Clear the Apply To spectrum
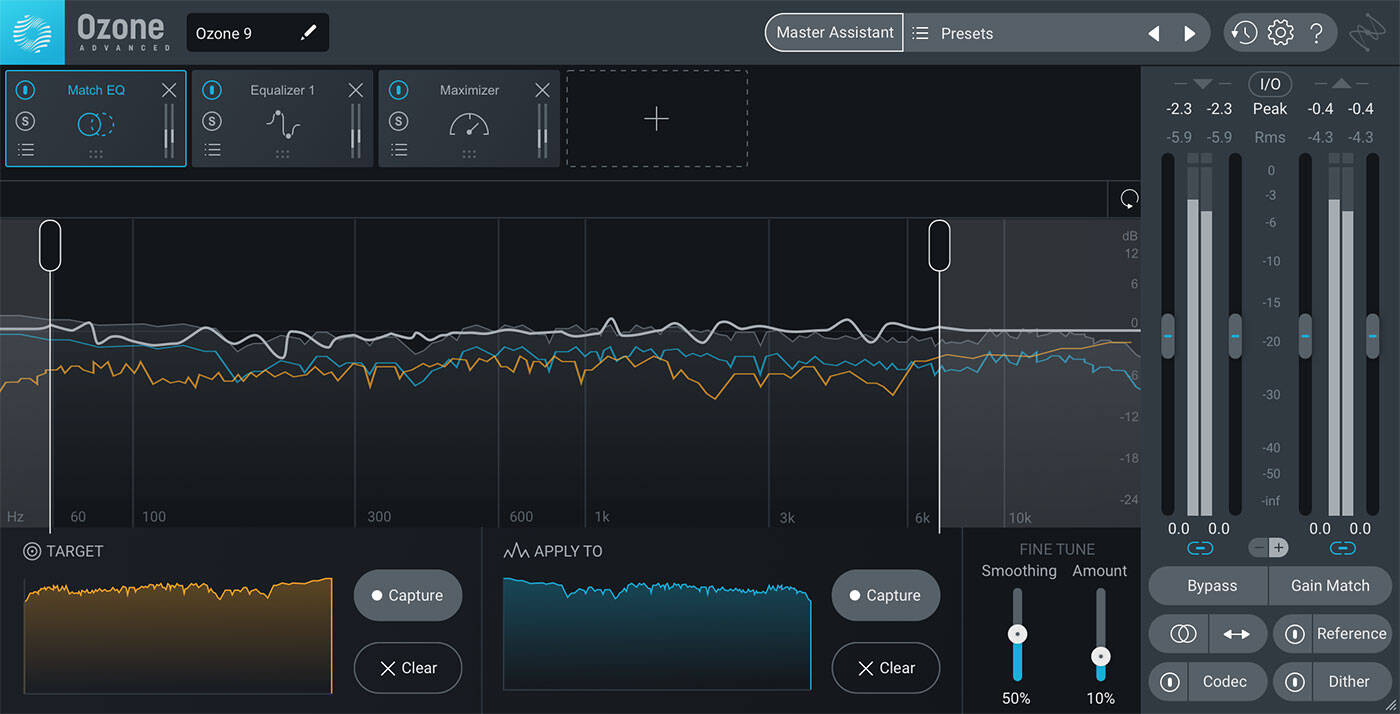The height and width of the screenshot is (714, 1400). [x=885, y=667]
